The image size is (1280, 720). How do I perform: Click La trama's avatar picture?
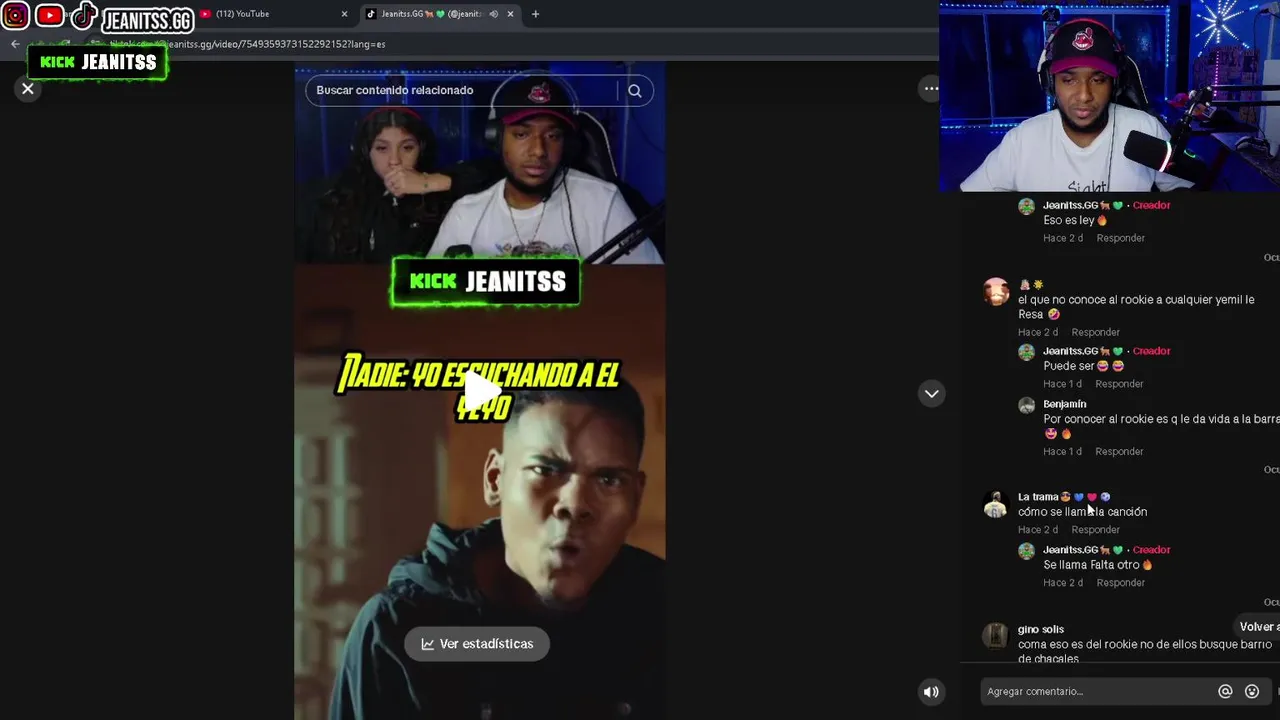(995, 504)
